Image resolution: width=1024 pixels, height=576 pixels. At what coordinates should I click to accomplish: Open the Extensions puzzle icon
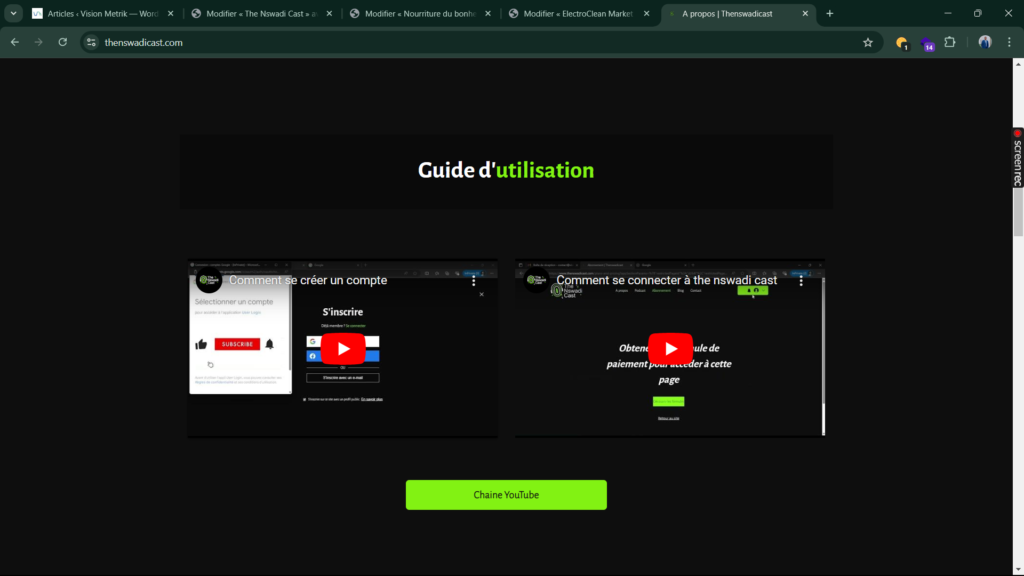pyautogui.click(x=950, y=42)
